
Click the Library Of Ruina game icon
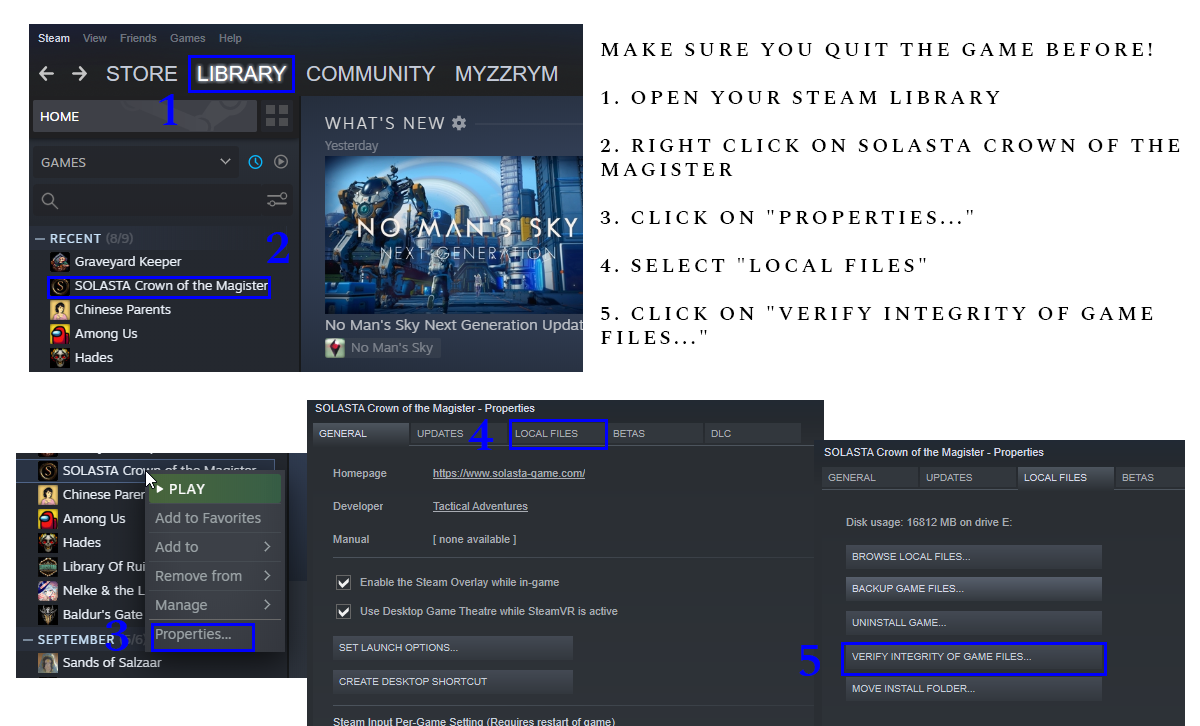pos(48,566)
